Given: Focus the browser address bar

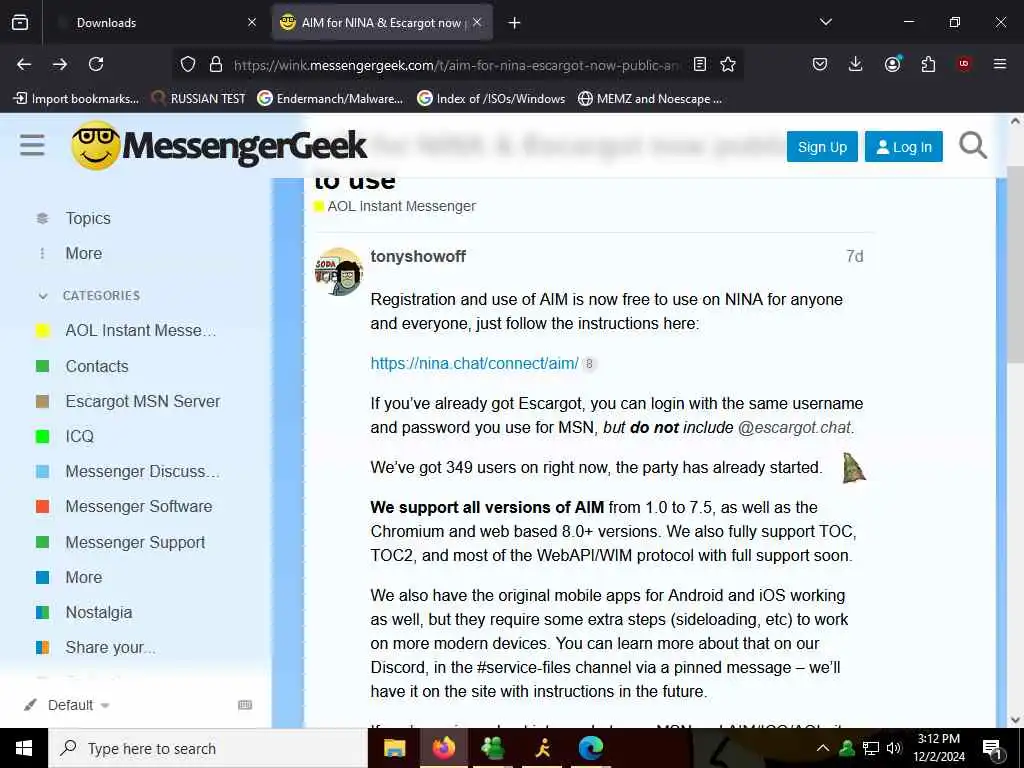Looking at the screenshot, I should tap(456, 65).
